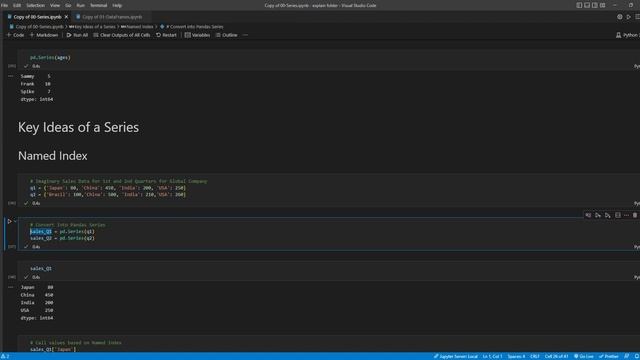Image resolution: width=640 pixels, height=360 pixels.
Task: Click Run All cells button
Action: point(77,35)
